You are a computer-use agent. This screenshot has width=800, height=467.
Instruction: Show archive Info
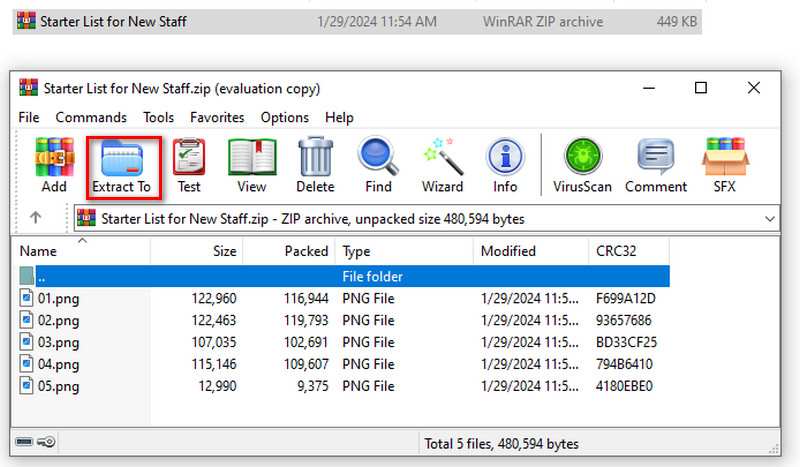tap(505, 156)
